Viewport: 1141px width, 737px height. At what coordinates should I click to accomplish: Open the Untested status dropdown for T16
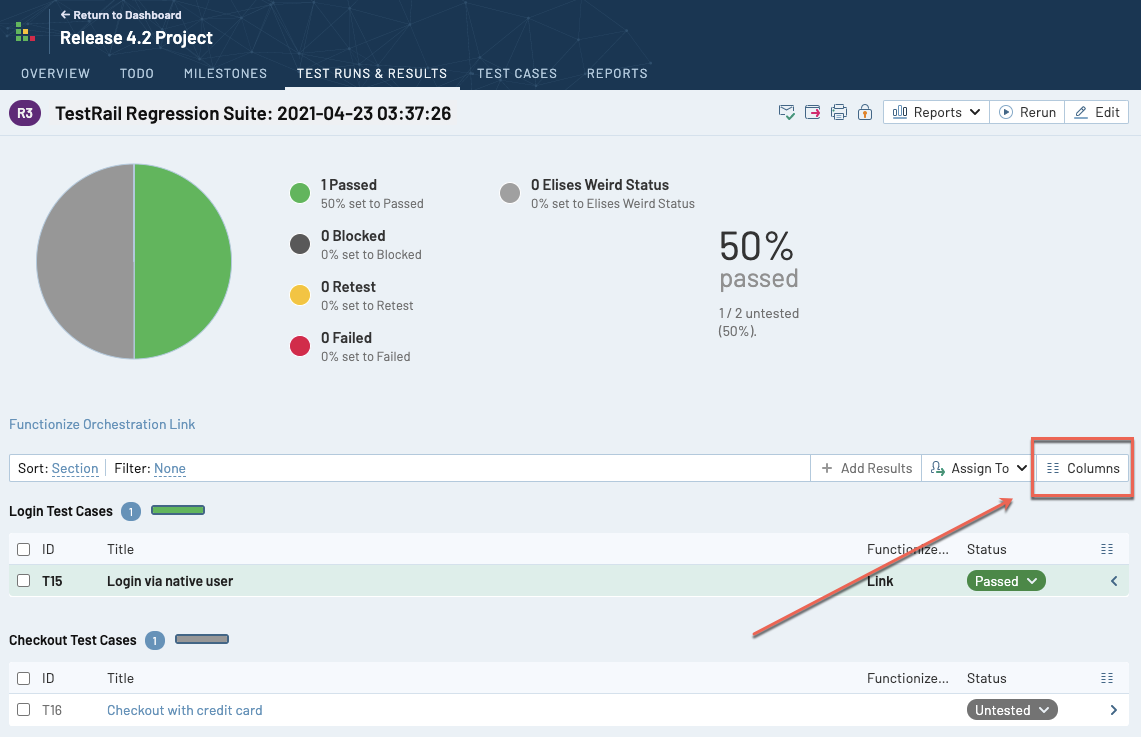1011,710
